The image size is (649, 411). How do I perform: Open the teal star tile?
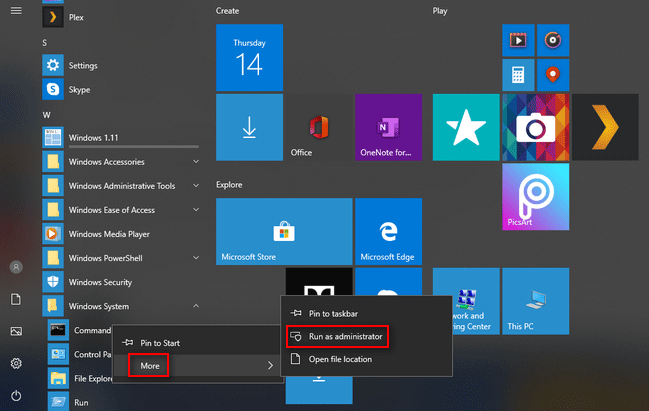click(466, 127)
